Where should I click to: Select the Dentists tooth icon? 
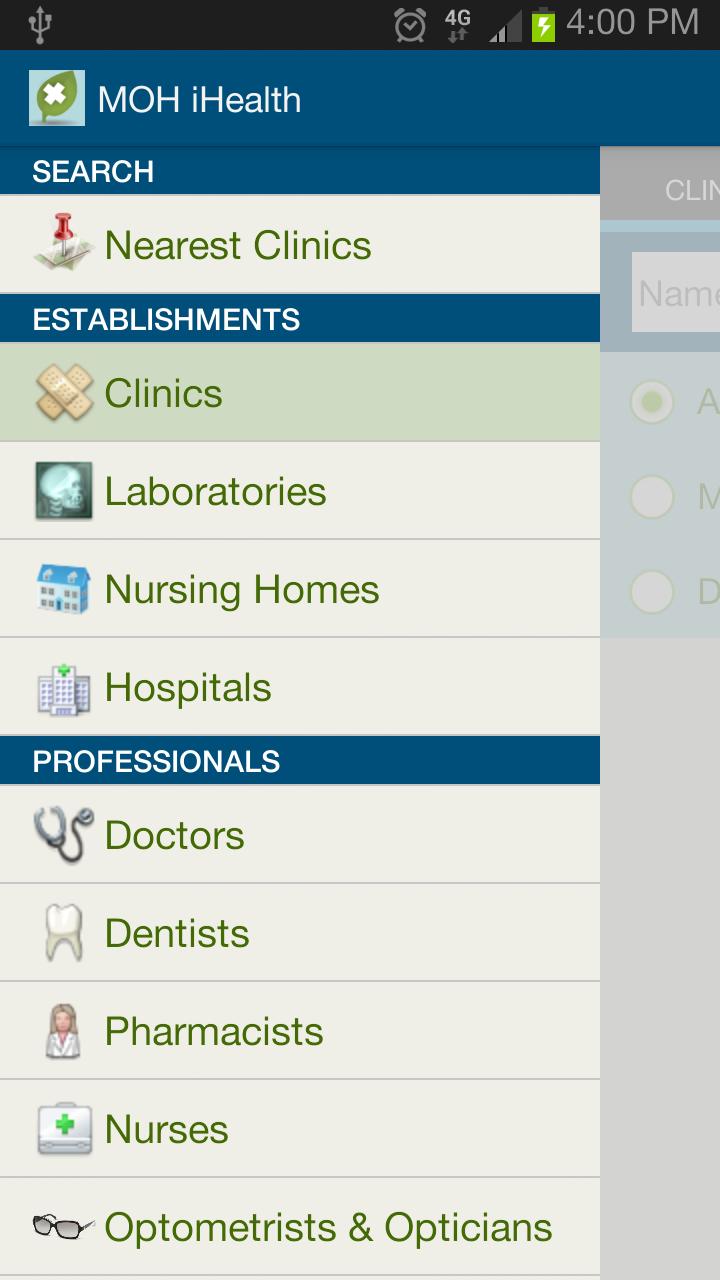click(x=62, y=932)
